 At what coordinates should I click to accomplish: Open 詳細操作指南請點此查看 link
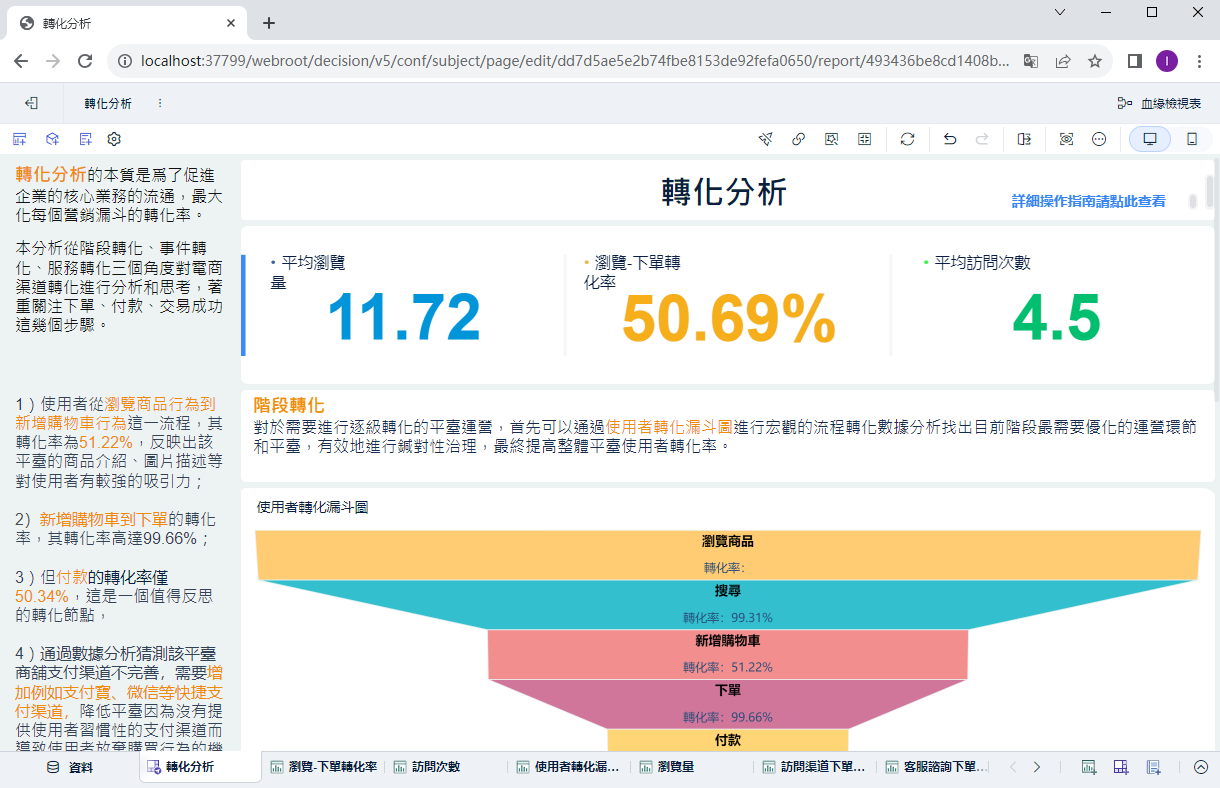pyautogui.click(x=1088, y=200)
